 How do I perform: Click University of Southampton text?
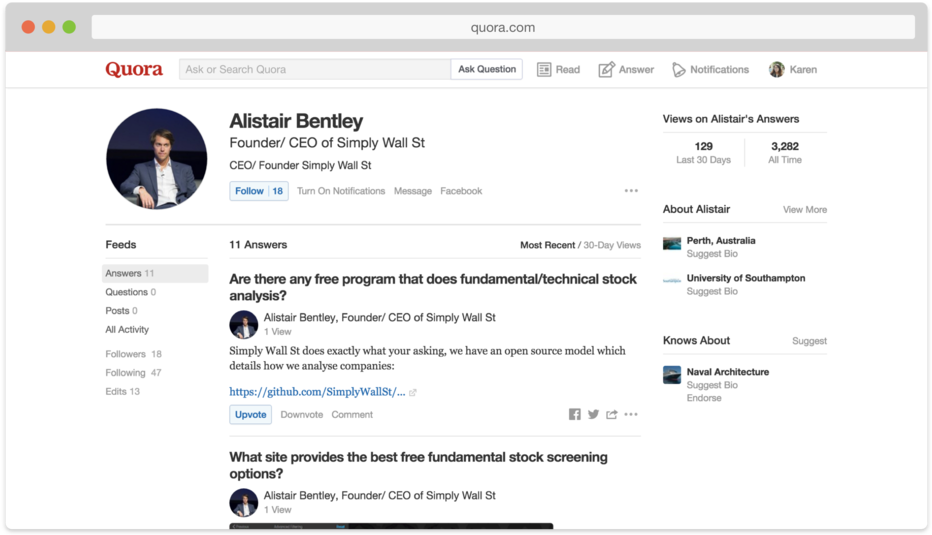(746, 278)
